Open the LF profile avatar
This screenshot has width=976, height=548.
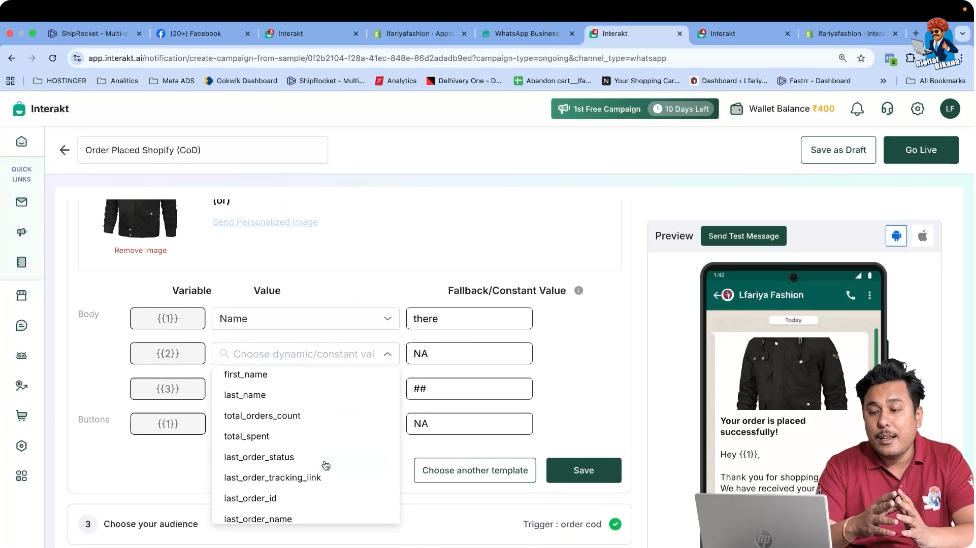coord(950,108)
